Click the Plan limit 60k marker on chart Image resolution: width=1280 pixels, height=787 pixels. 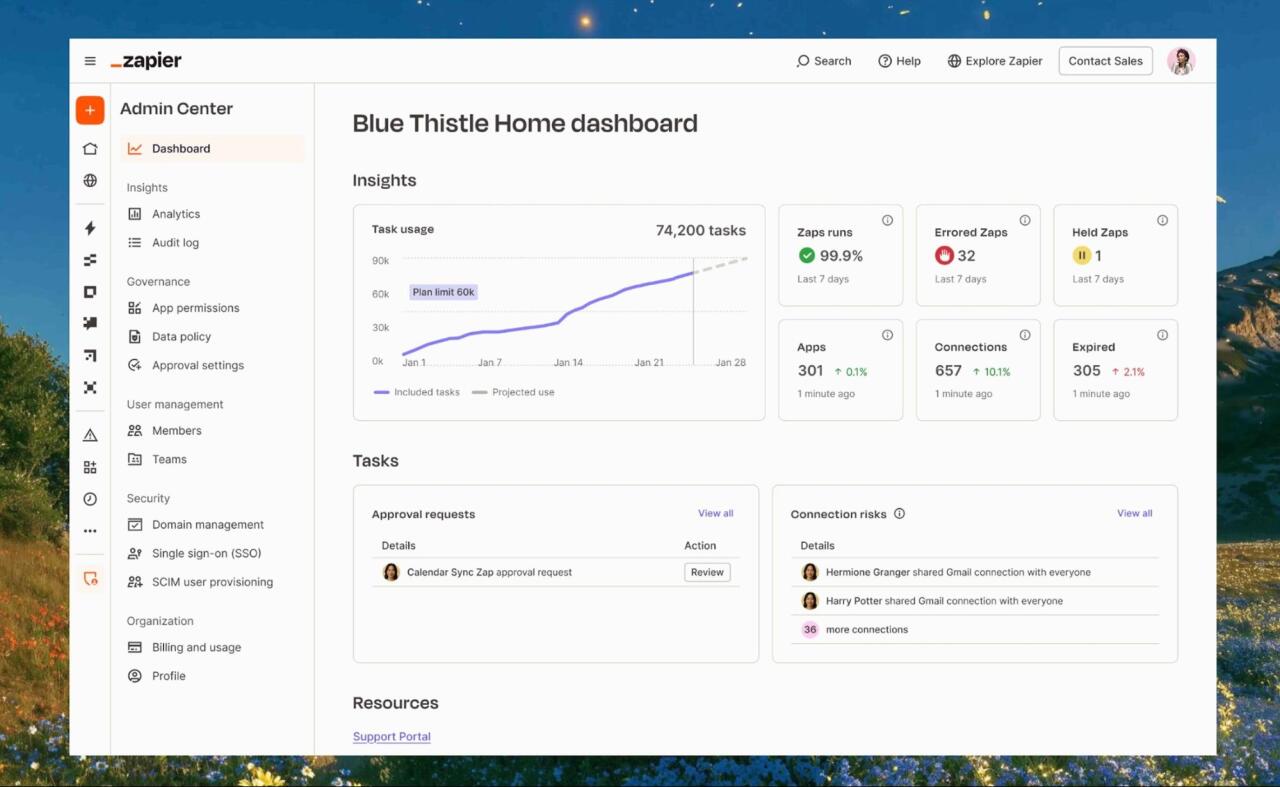coord(443,292)
